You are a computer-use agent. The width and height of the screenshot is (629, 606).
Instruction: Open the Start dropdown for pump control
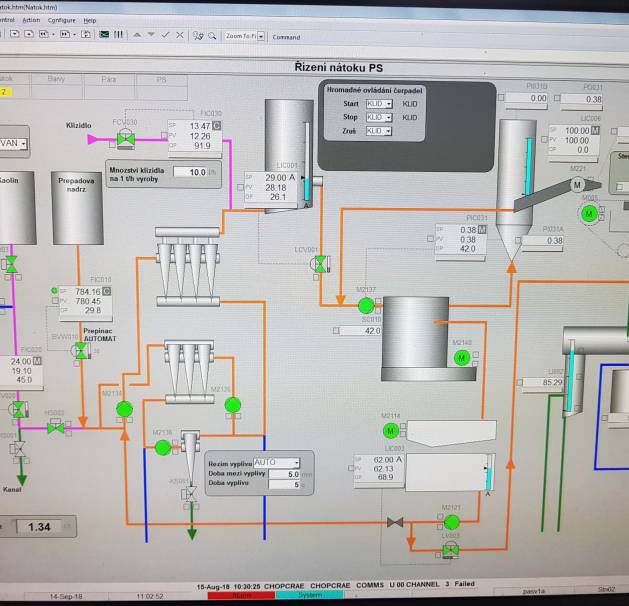click(x=379, y=104)
